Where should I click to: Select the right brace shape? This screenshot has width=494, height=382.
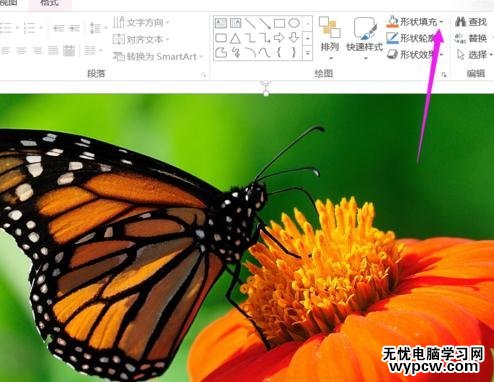[x=294, y=52]
